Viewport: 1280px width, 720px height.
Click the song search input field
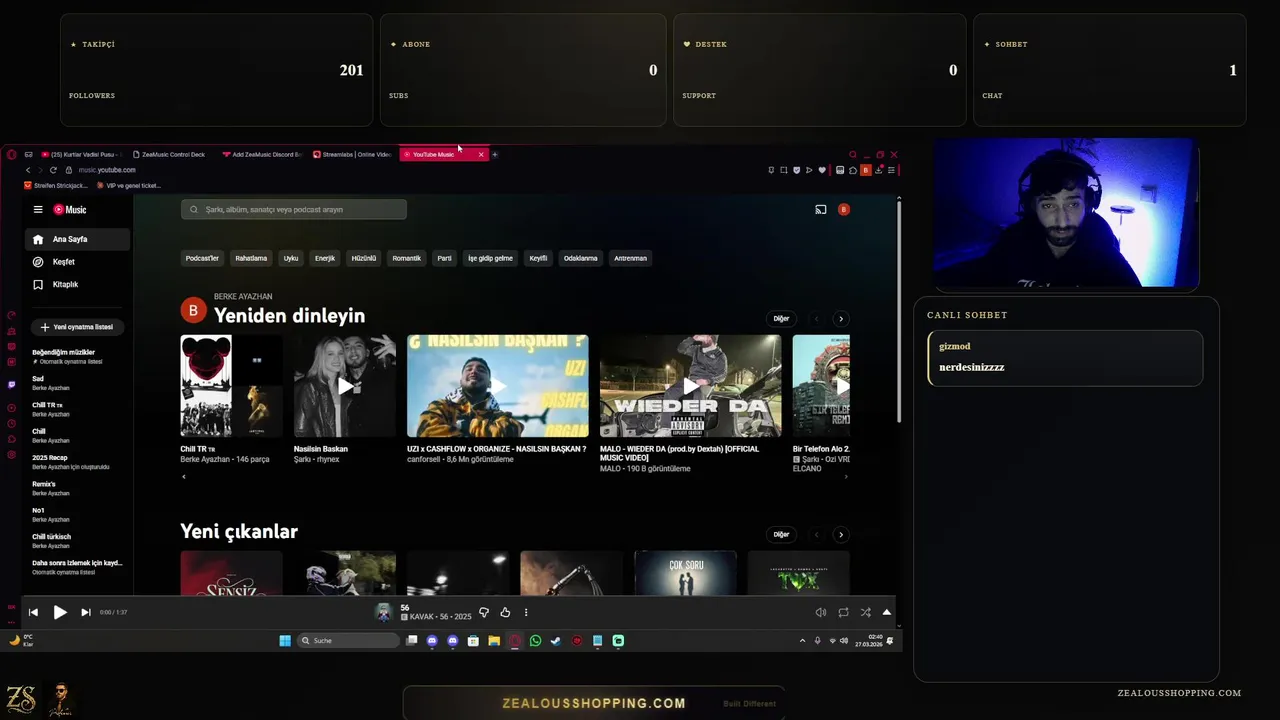[294, 209]
